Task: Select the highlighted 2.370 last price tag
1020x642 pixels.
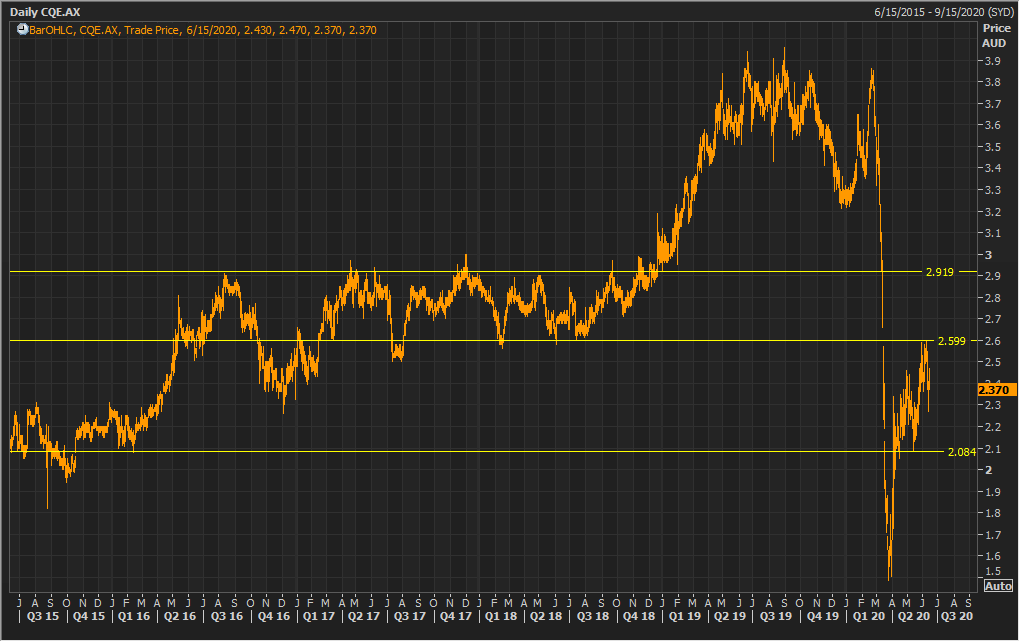Action: (x=996, y=390)
